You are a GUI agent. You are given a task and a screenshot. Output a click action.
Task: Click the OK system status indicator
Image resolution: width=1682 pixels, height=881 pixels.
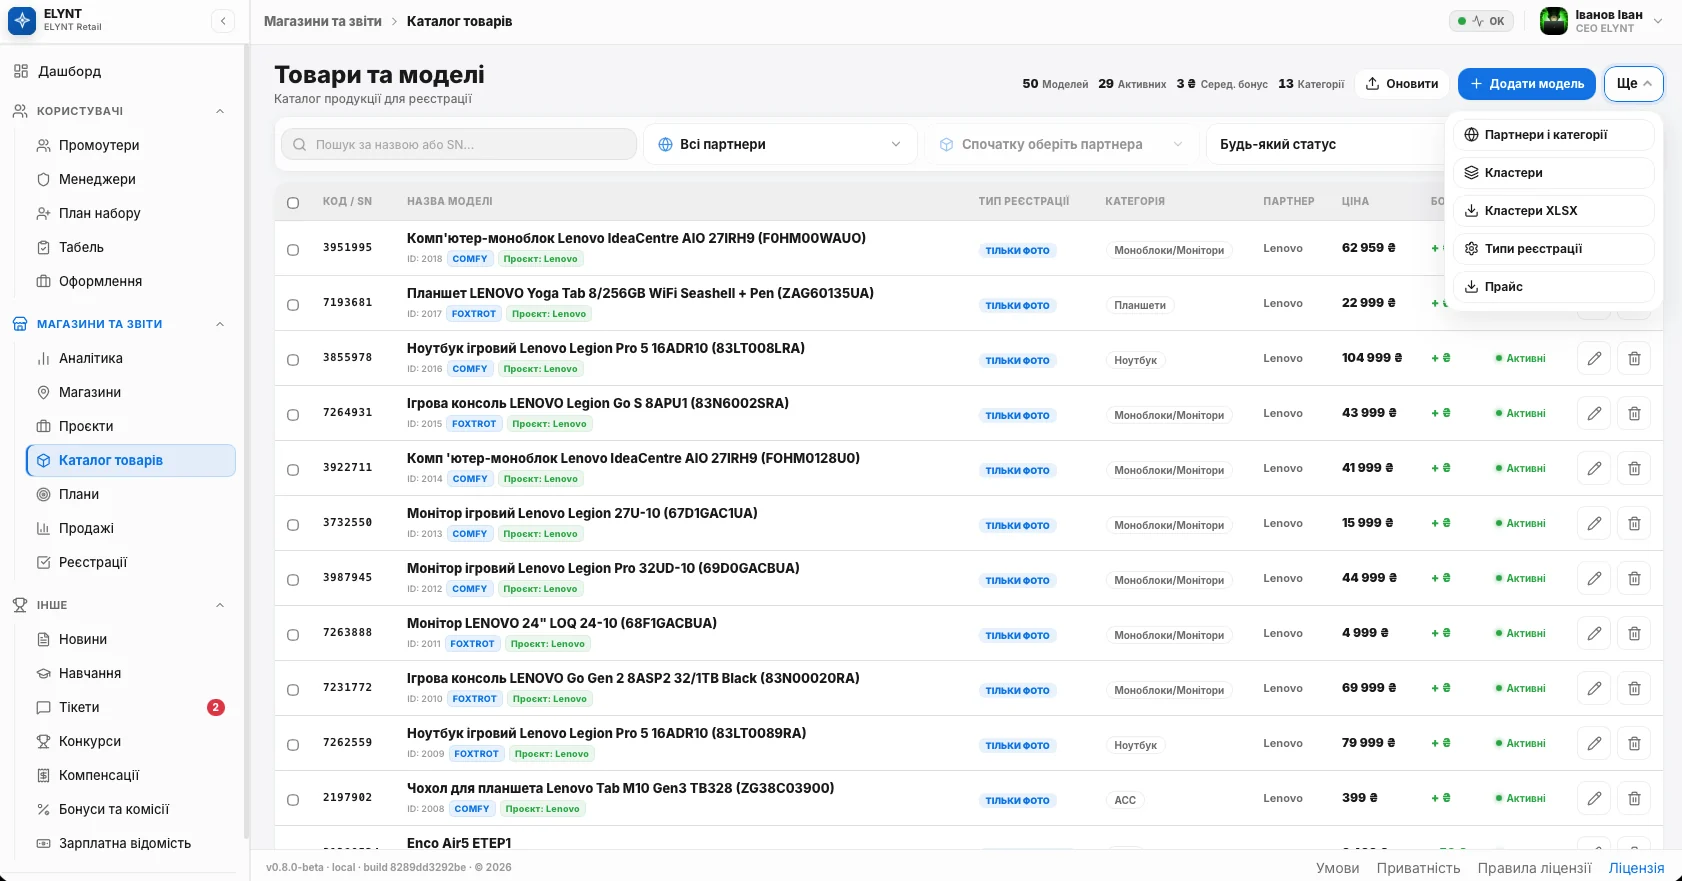[x=1481, y=21]
